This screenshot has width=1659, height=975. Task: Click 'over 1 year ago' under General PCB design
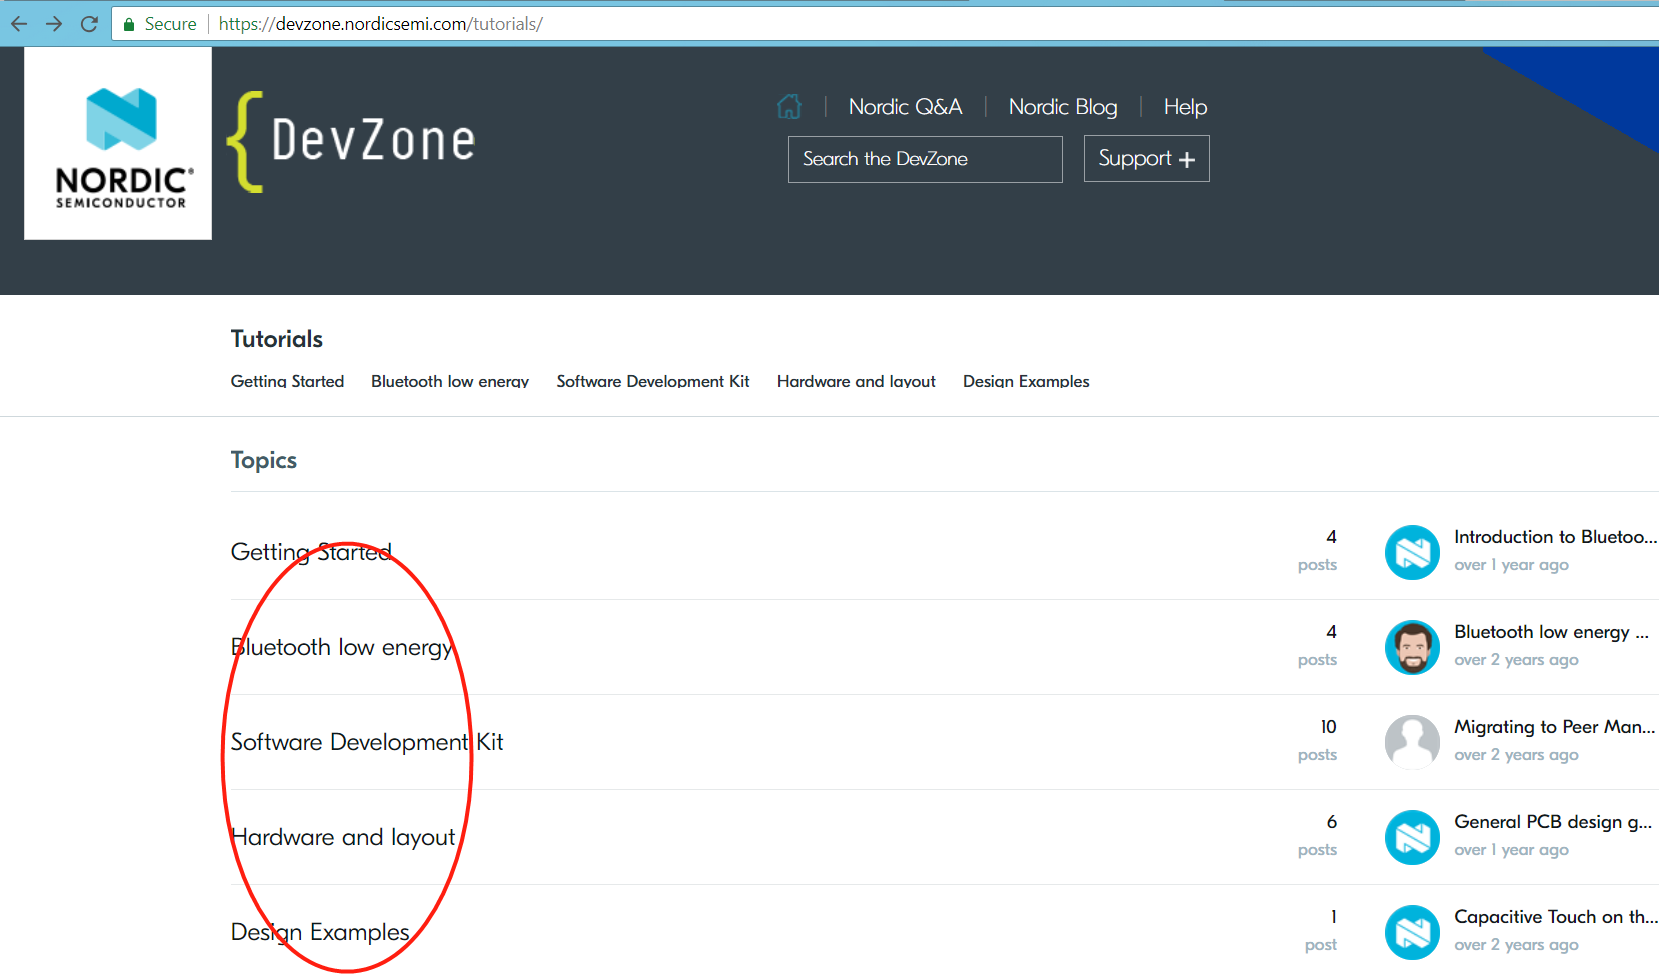click(x=1511, y=850)
